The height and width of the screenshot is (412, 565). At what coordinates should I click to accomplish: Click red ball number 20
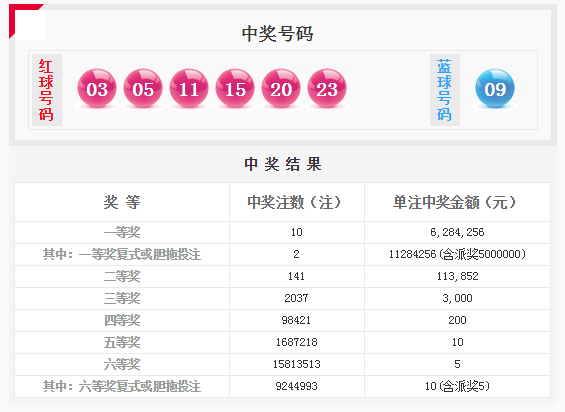281,88
